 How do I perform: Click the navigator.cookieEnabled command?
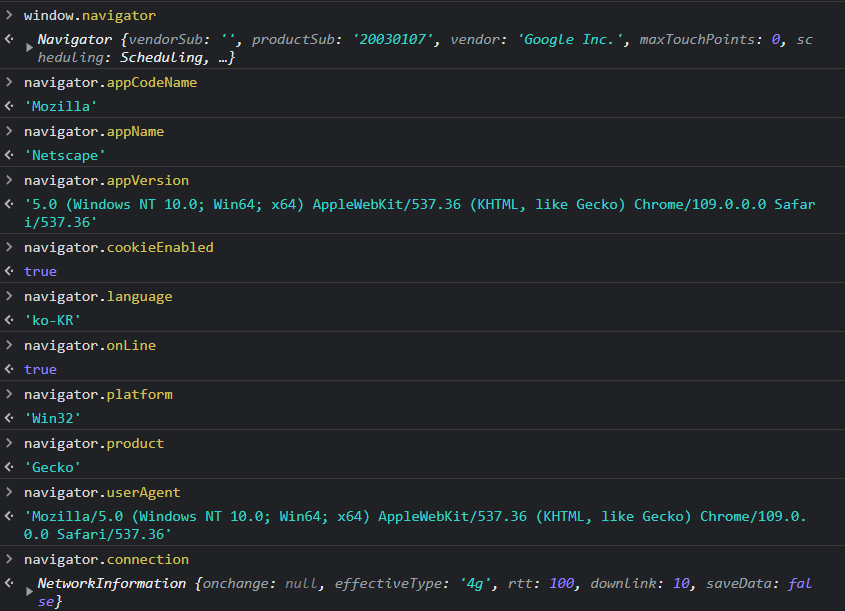[x=119, y=247]
